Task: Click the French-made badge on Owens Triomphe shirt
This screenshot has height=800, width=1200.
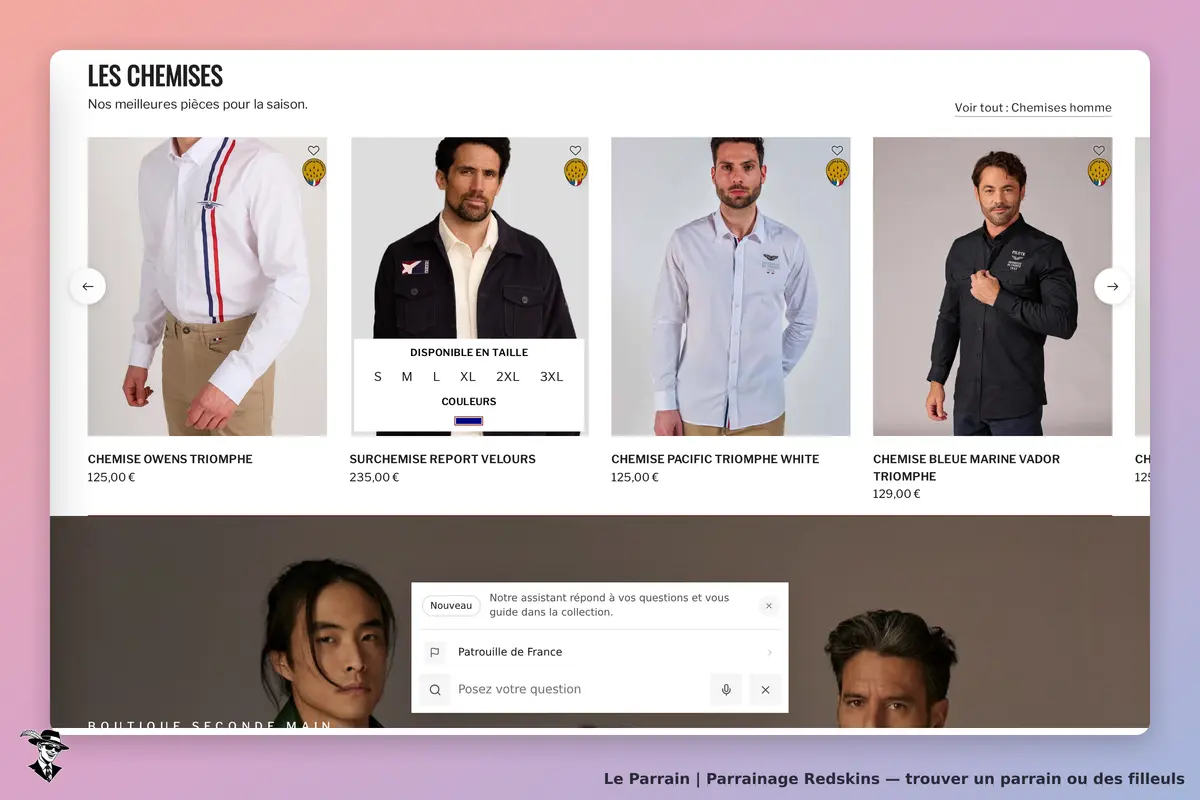Action: [x=314, y=173]
